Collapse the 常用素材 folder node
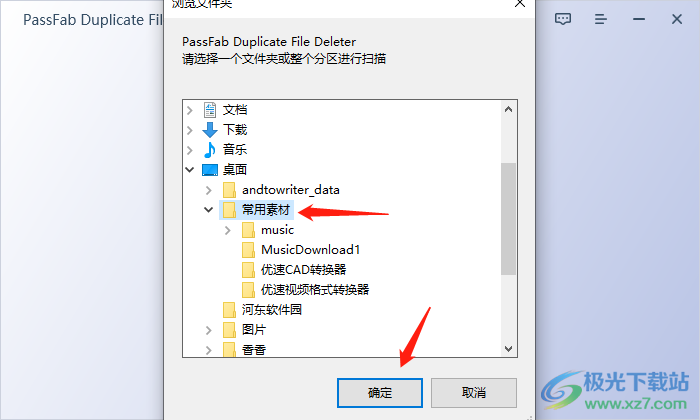The height and width of the screenshot is (420, 700). (208, 209)
